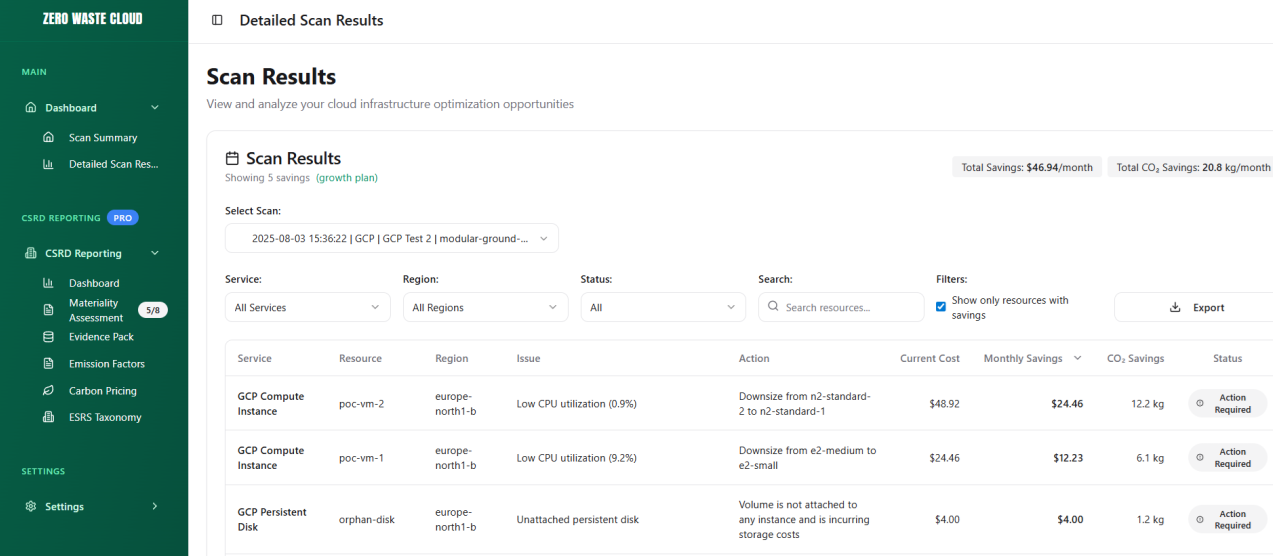This screenshot has height=556, width=1273.
Task: Click the Current Cost column header
Action: click(929, 358)
